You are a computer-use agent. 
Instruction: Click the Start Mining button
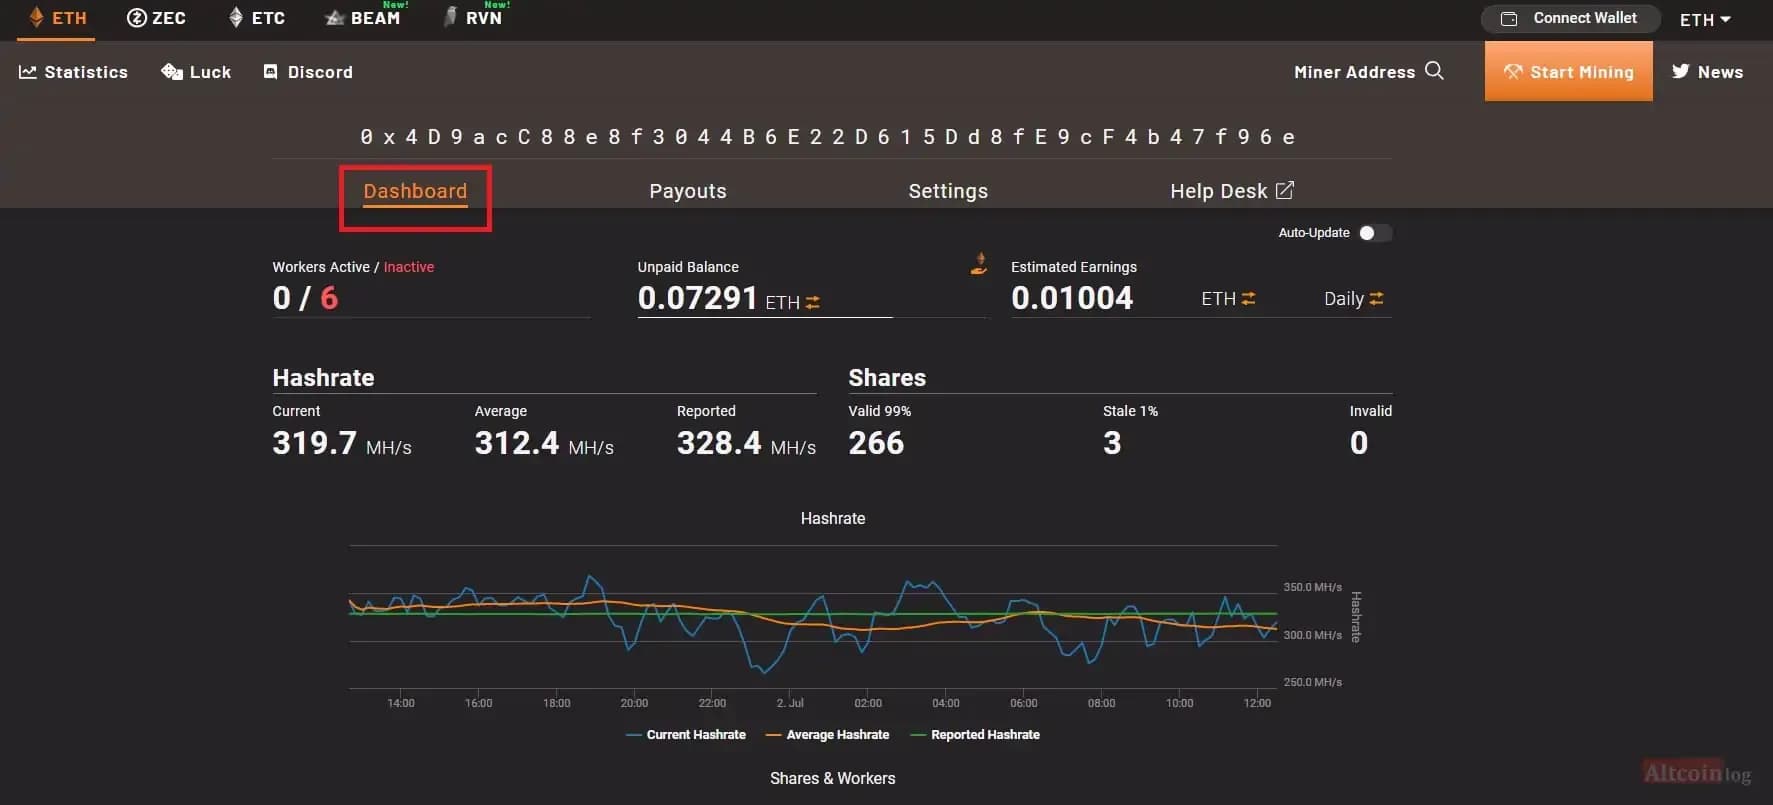pyautogui.click(x=1568, y=71)
